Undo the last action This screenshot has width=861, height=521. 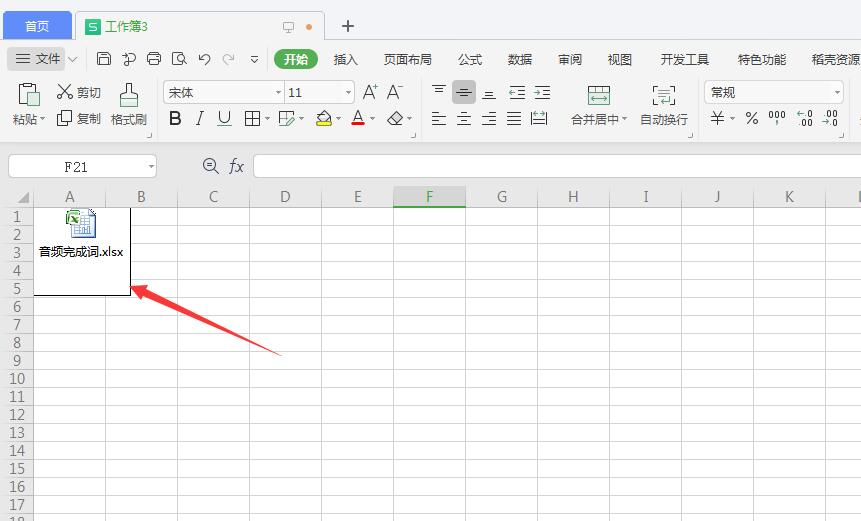[204, 59]
